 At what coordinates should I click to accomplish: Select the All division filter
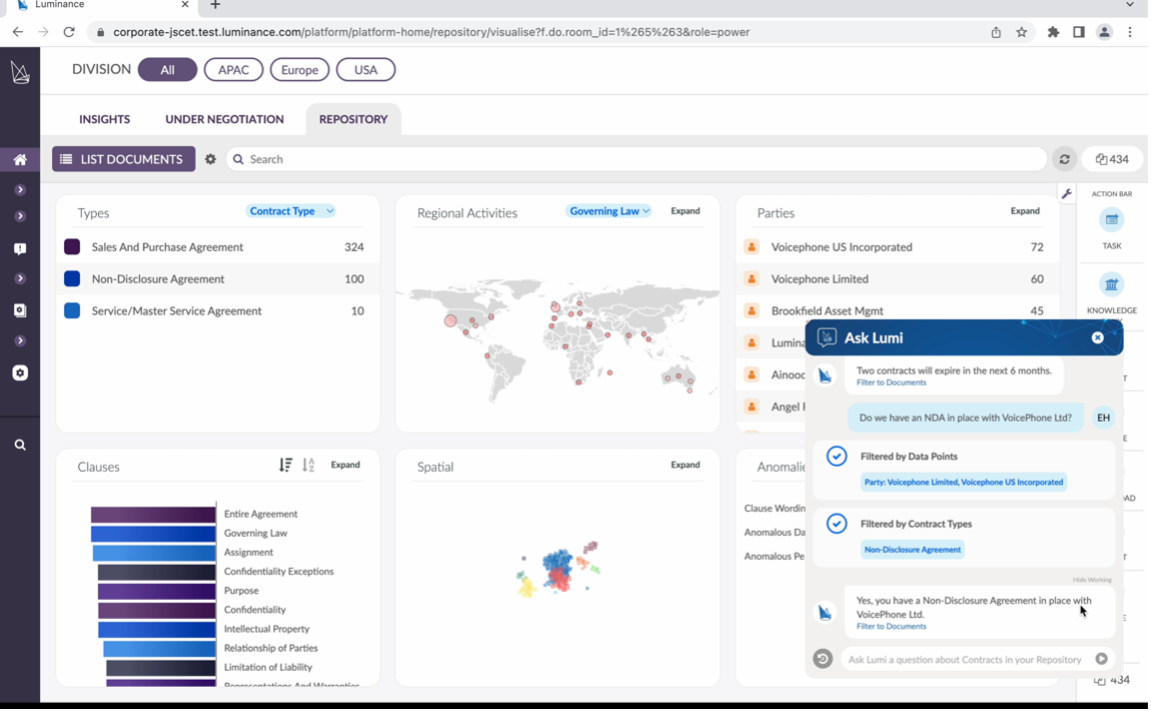(x=167, y=70)
